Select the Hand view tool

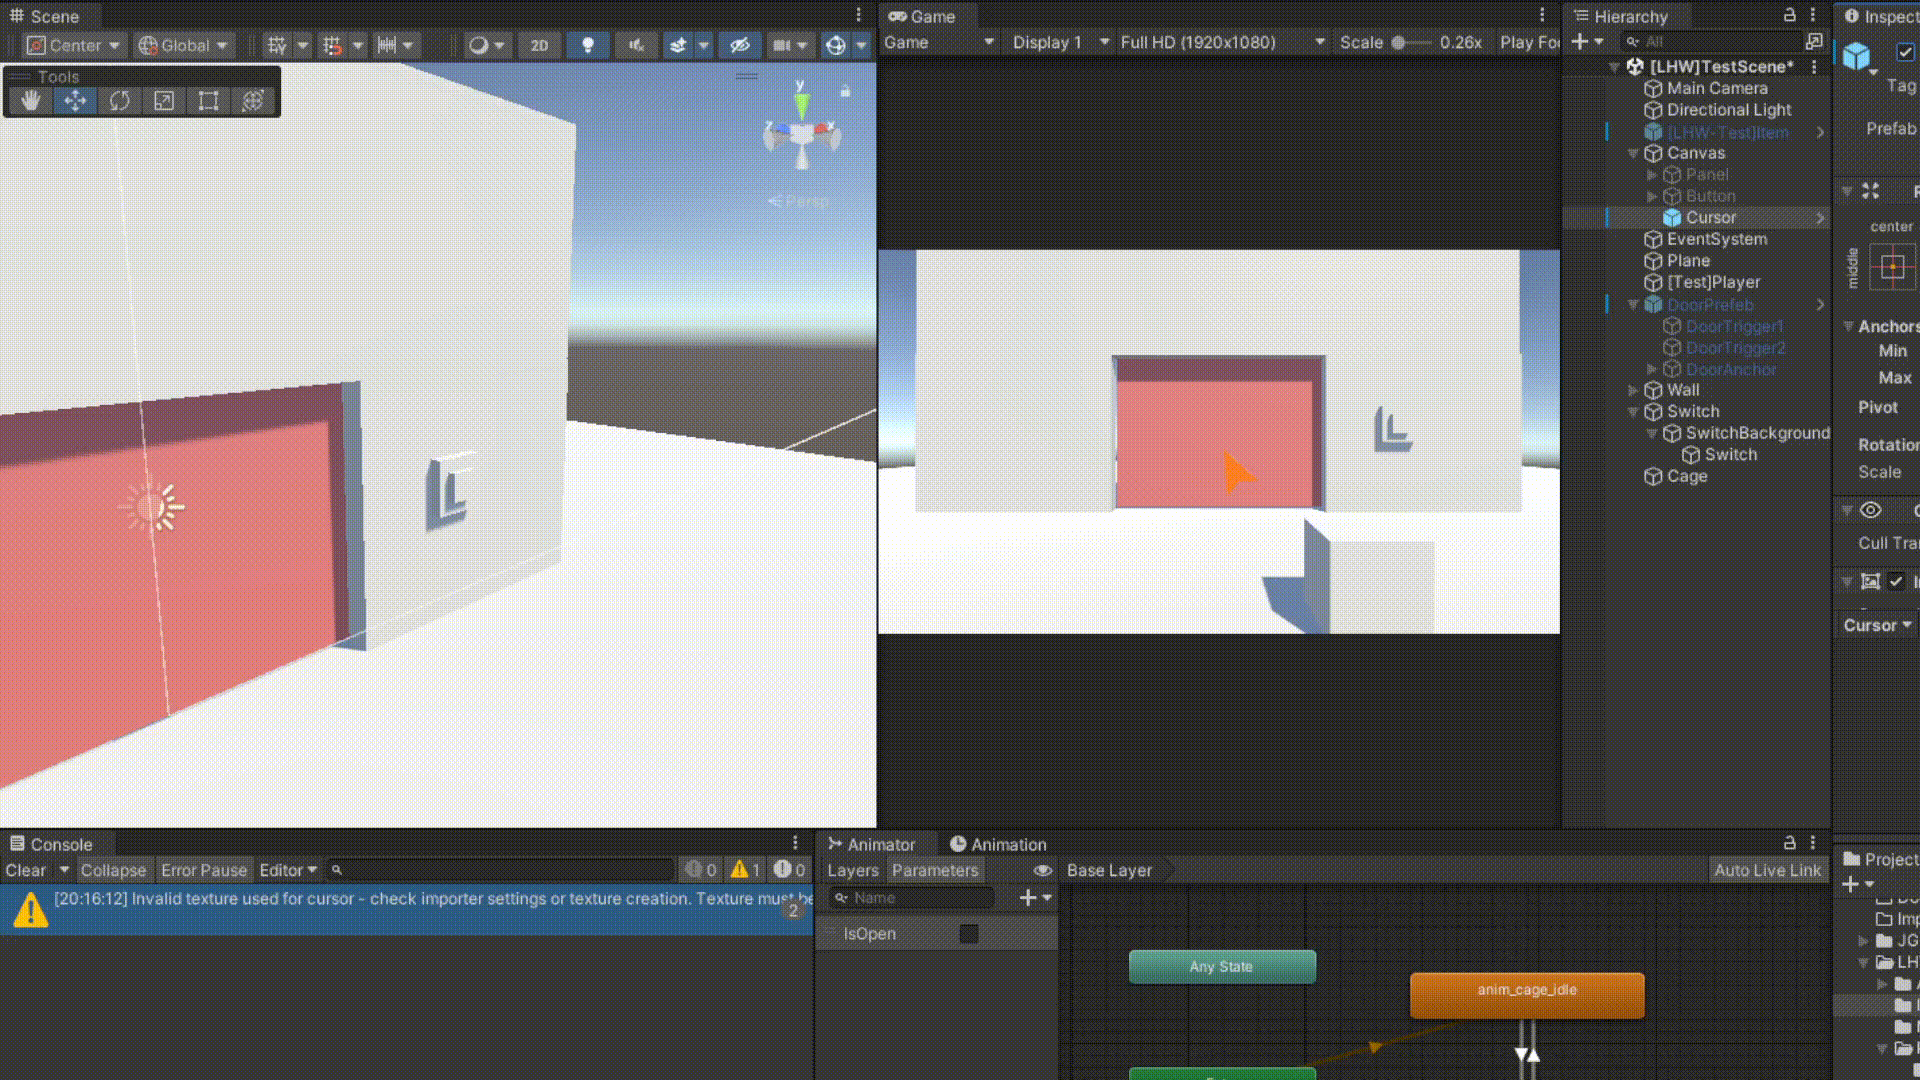point(31,101)
